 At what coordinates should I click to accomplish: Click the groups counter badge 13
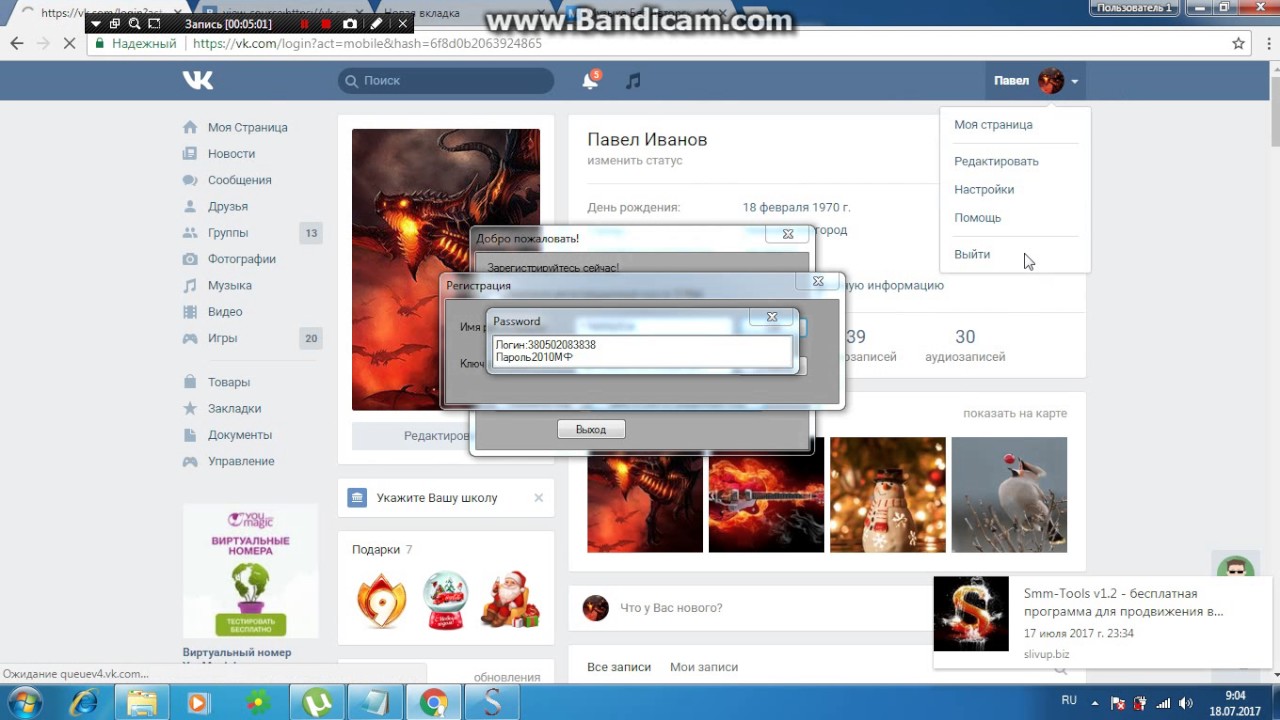pos(311,233)
